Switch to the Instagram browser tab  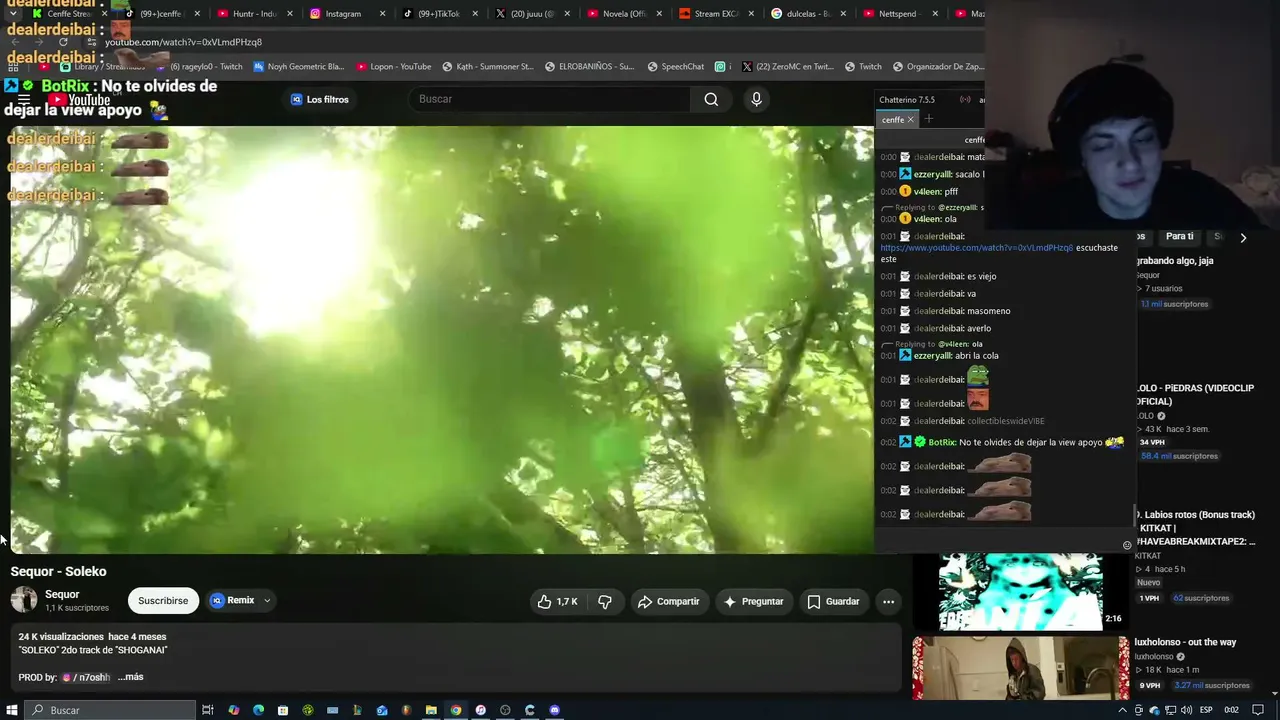click(346, 14)
